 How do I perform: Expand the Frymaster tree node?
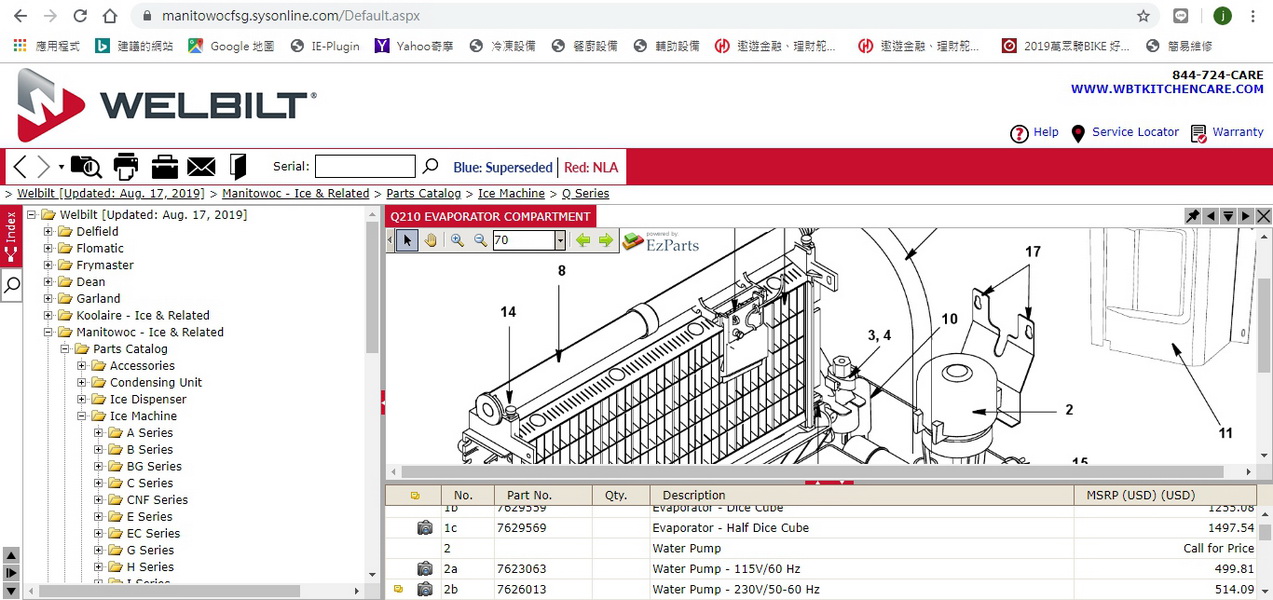pos(48,265)
